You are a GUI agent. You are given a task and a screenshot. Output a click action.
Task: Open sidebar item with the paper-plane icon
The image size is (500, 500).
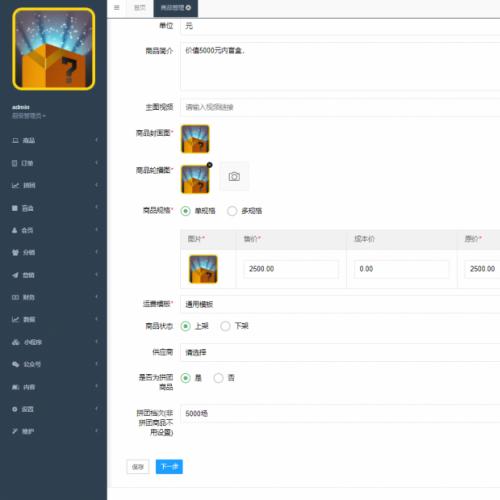pos(53,275)
